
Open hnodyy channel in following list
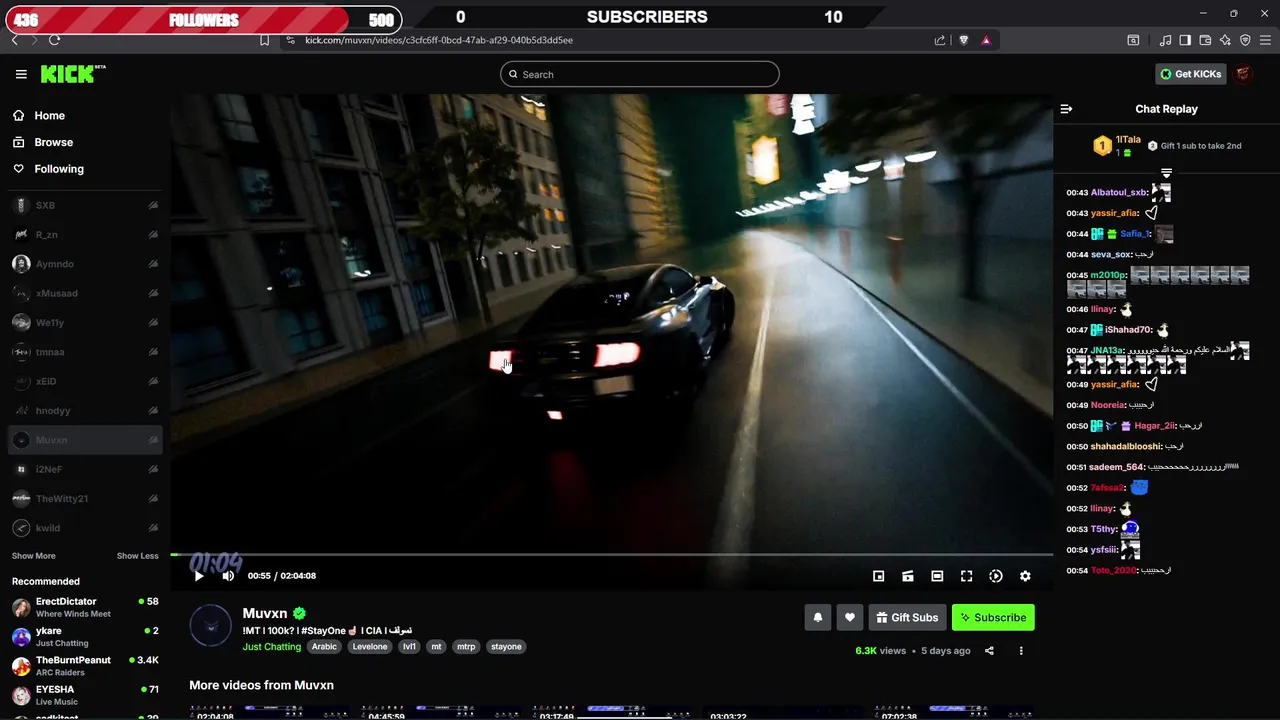(x=85, y=411)
